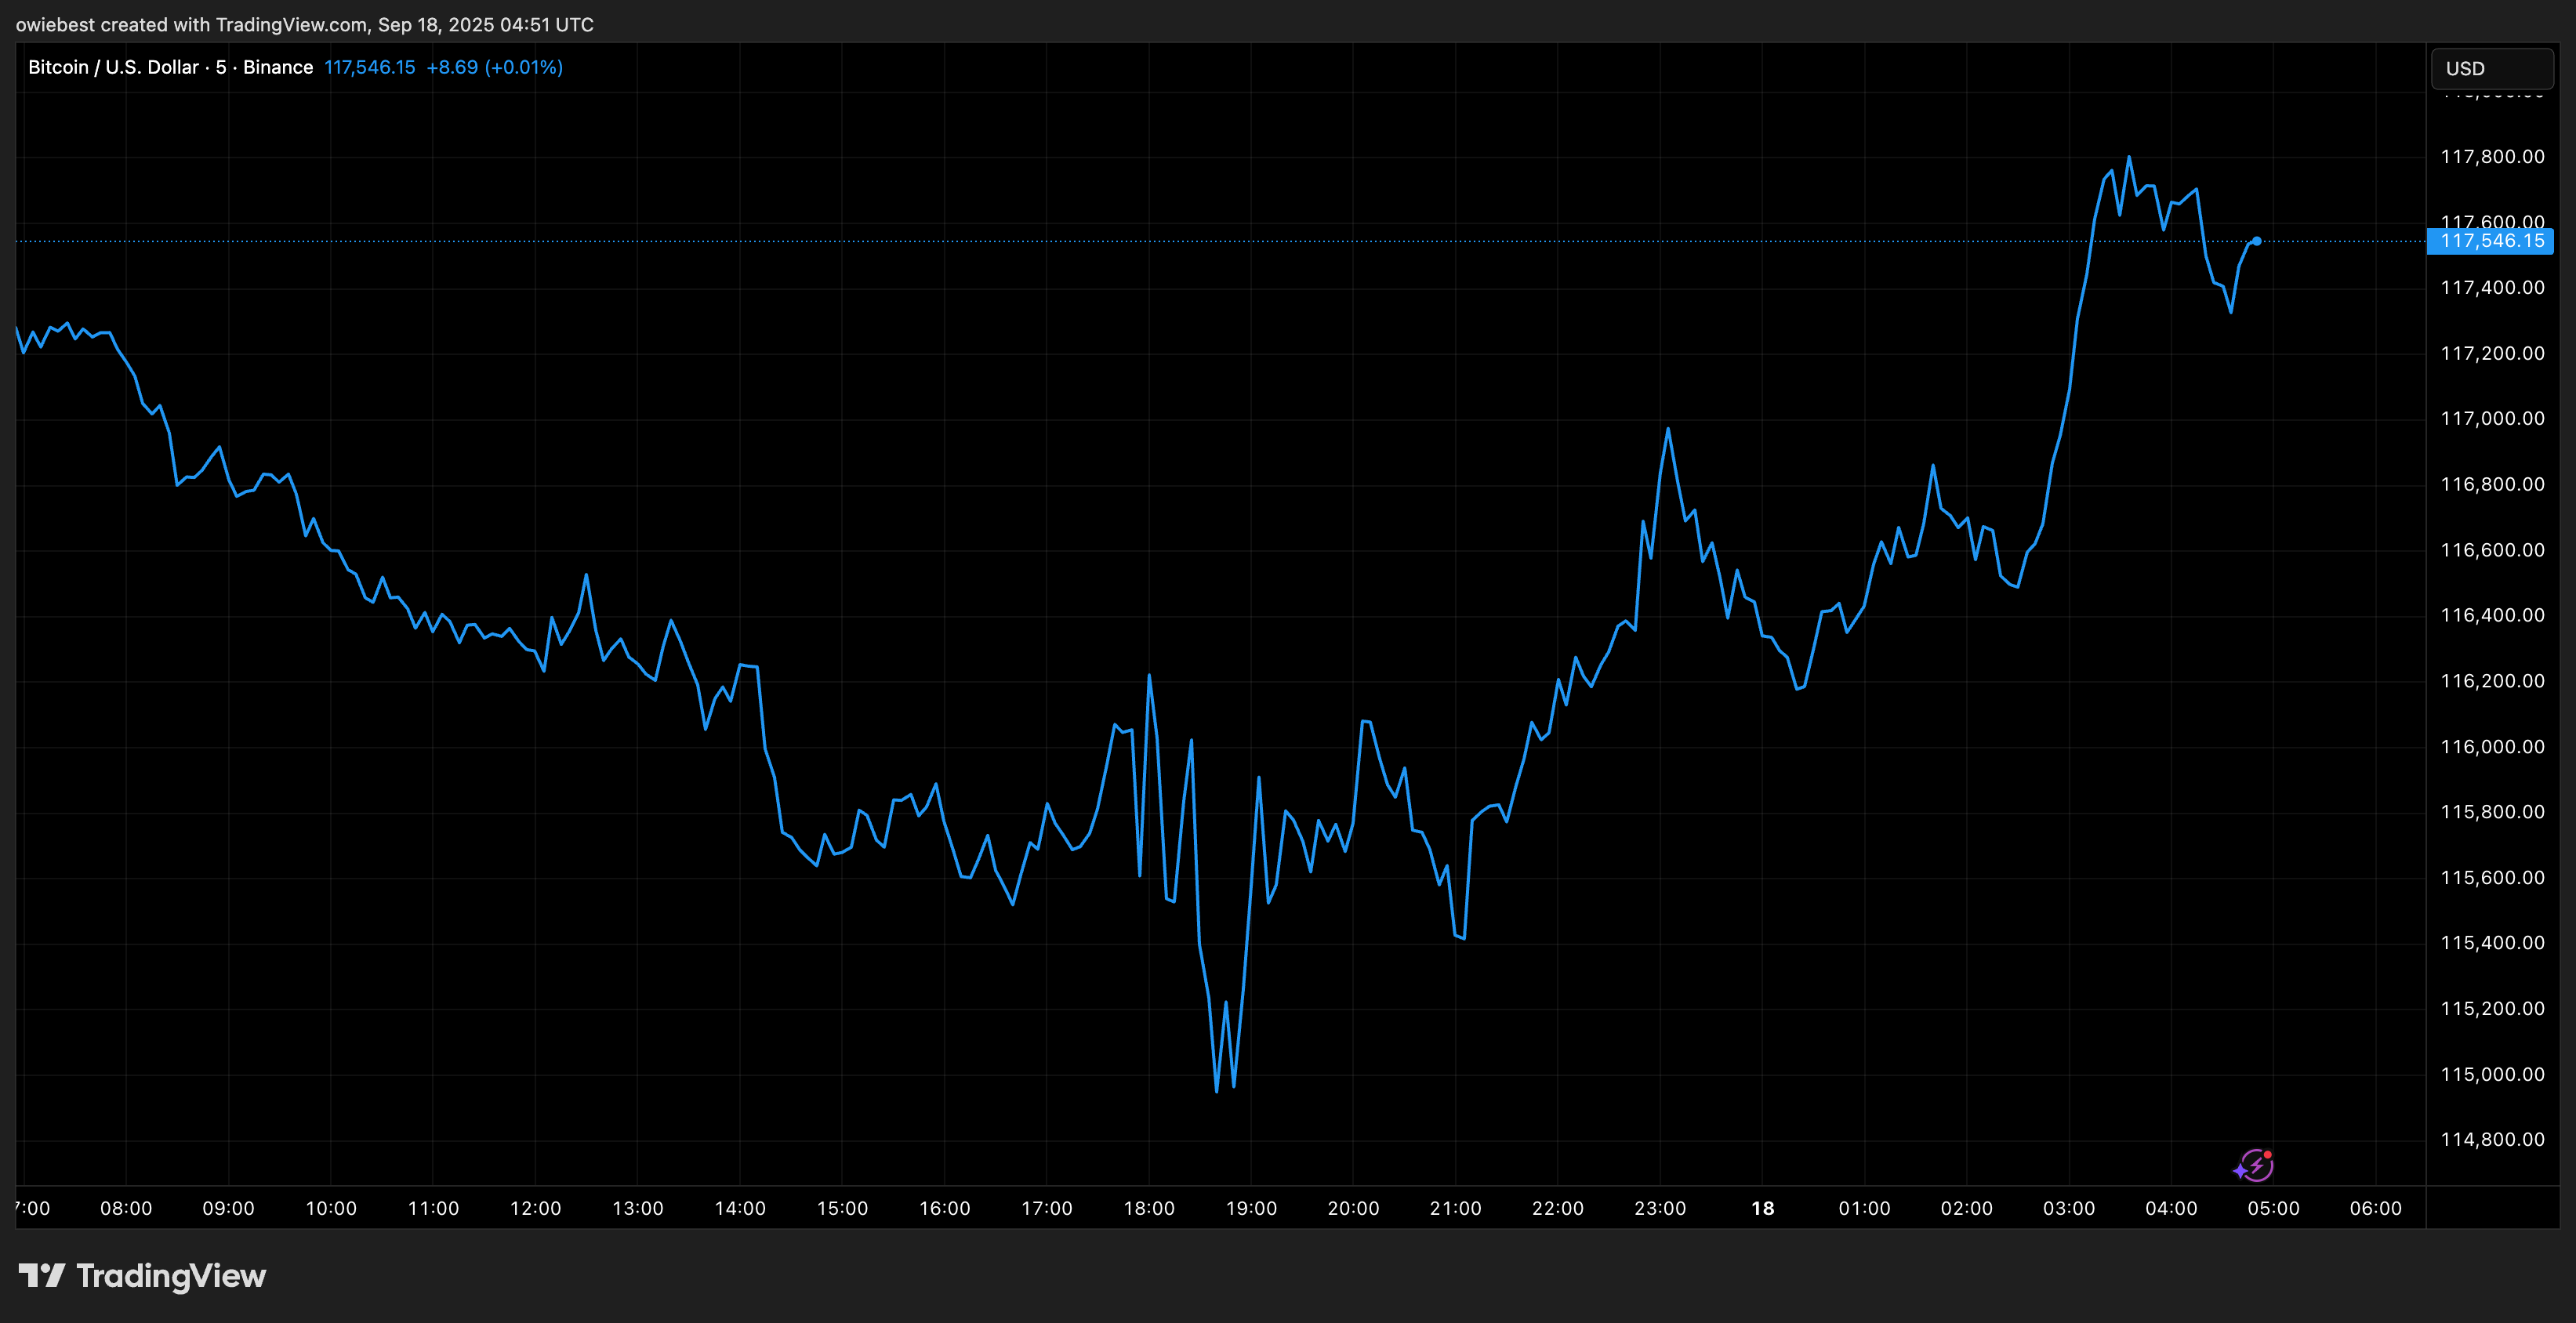The image size is (2576, 1323).
Task: Click the 116,200.00 price scale label
Action: point(2492,681)
